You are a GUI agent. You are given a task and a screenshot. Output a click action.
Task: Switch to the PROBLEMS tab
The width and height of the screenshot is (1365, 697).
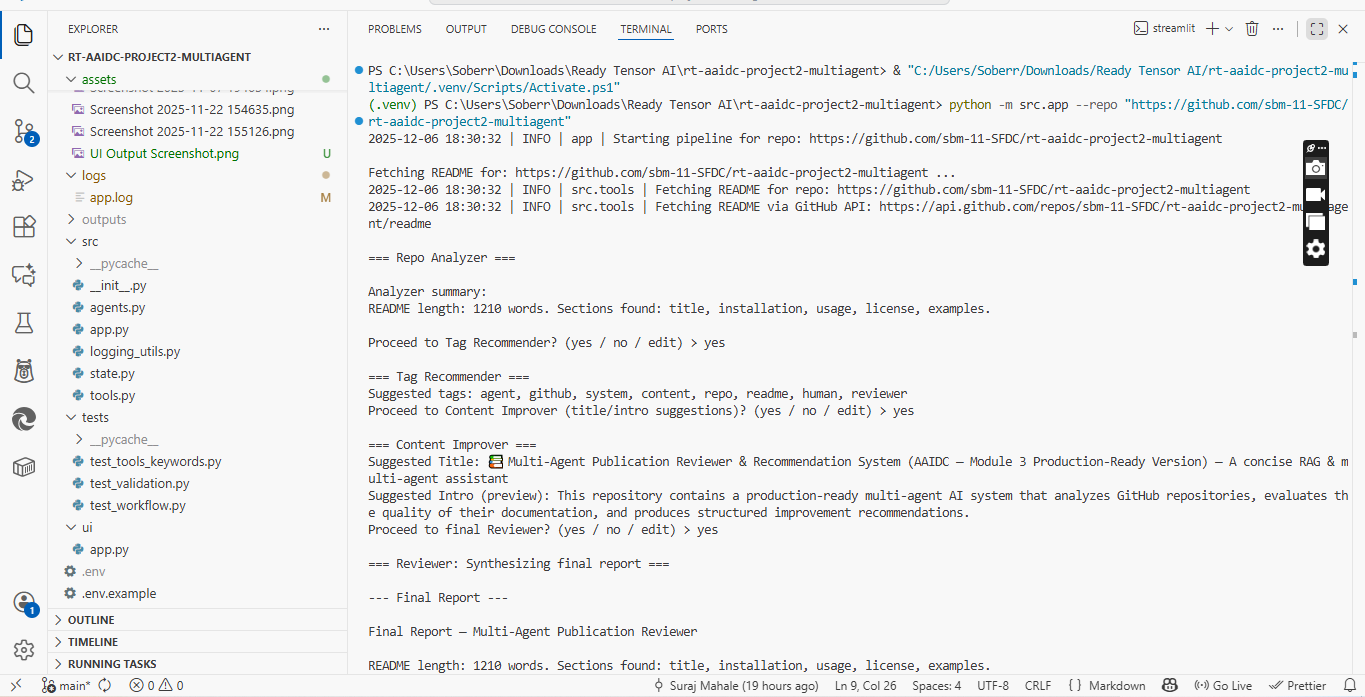point(394,29)
